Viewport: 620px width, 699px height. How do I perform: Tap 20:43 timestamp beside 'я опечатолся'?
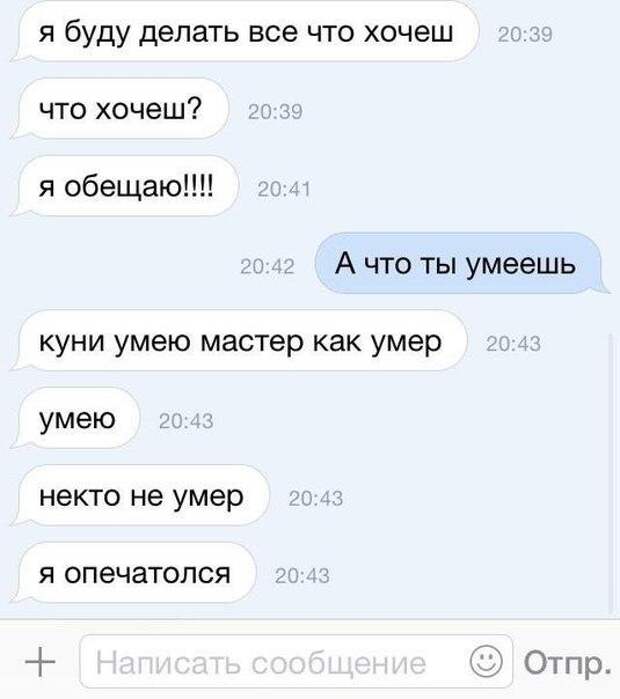(302, 576)
